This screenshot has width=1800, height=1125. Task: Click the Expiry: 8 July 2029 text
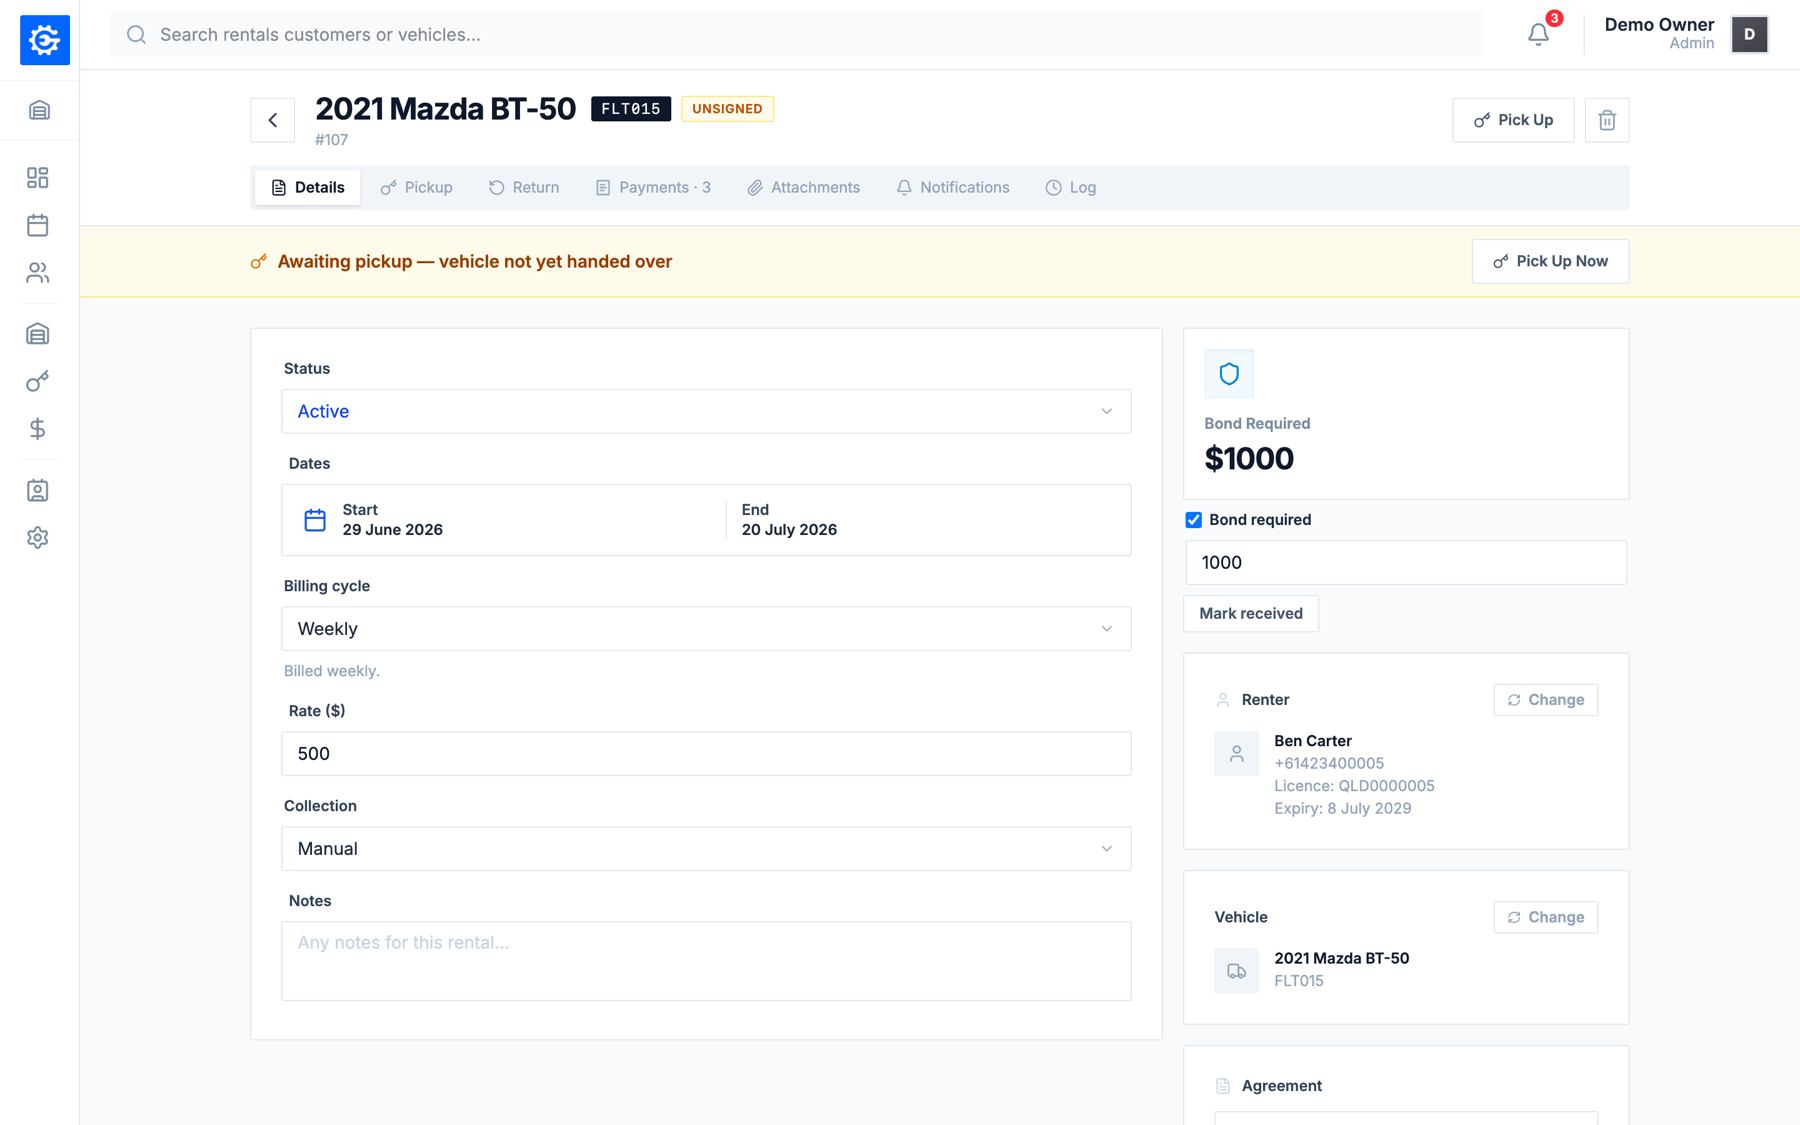pyautogui.click(x=1343, y=809)
